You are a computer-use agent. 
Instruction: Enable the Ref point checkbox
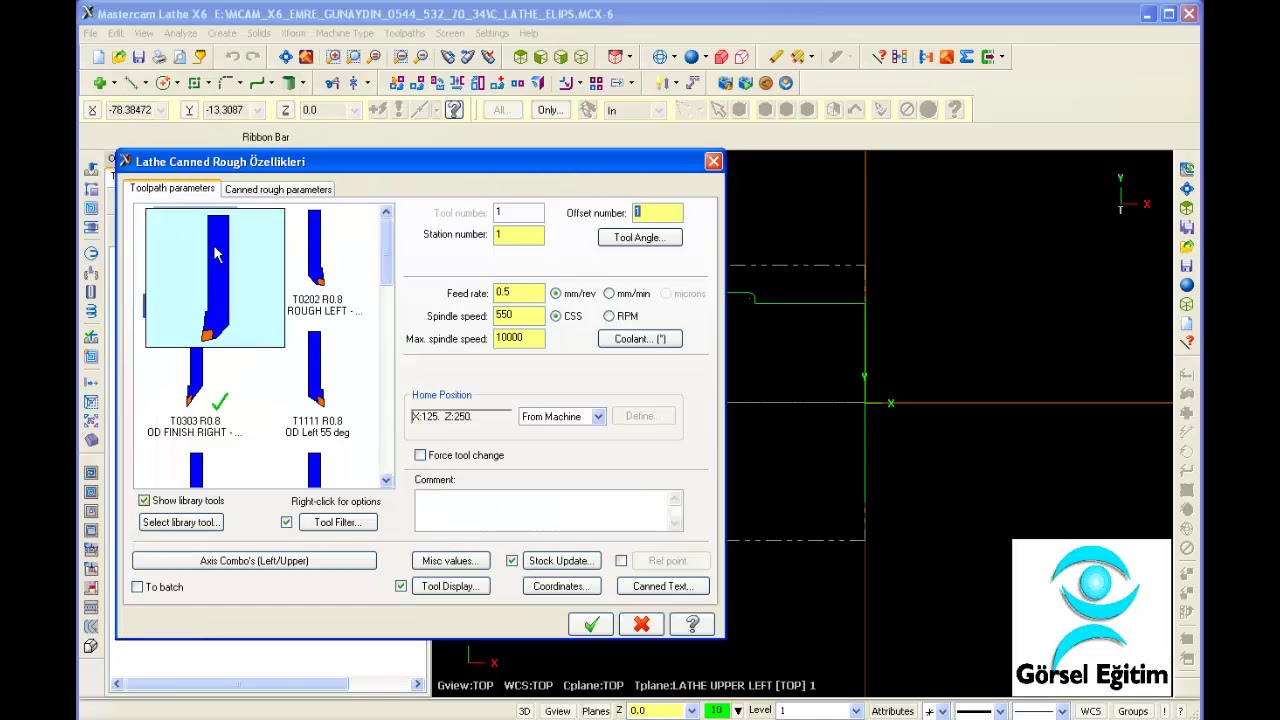[621, 561]
